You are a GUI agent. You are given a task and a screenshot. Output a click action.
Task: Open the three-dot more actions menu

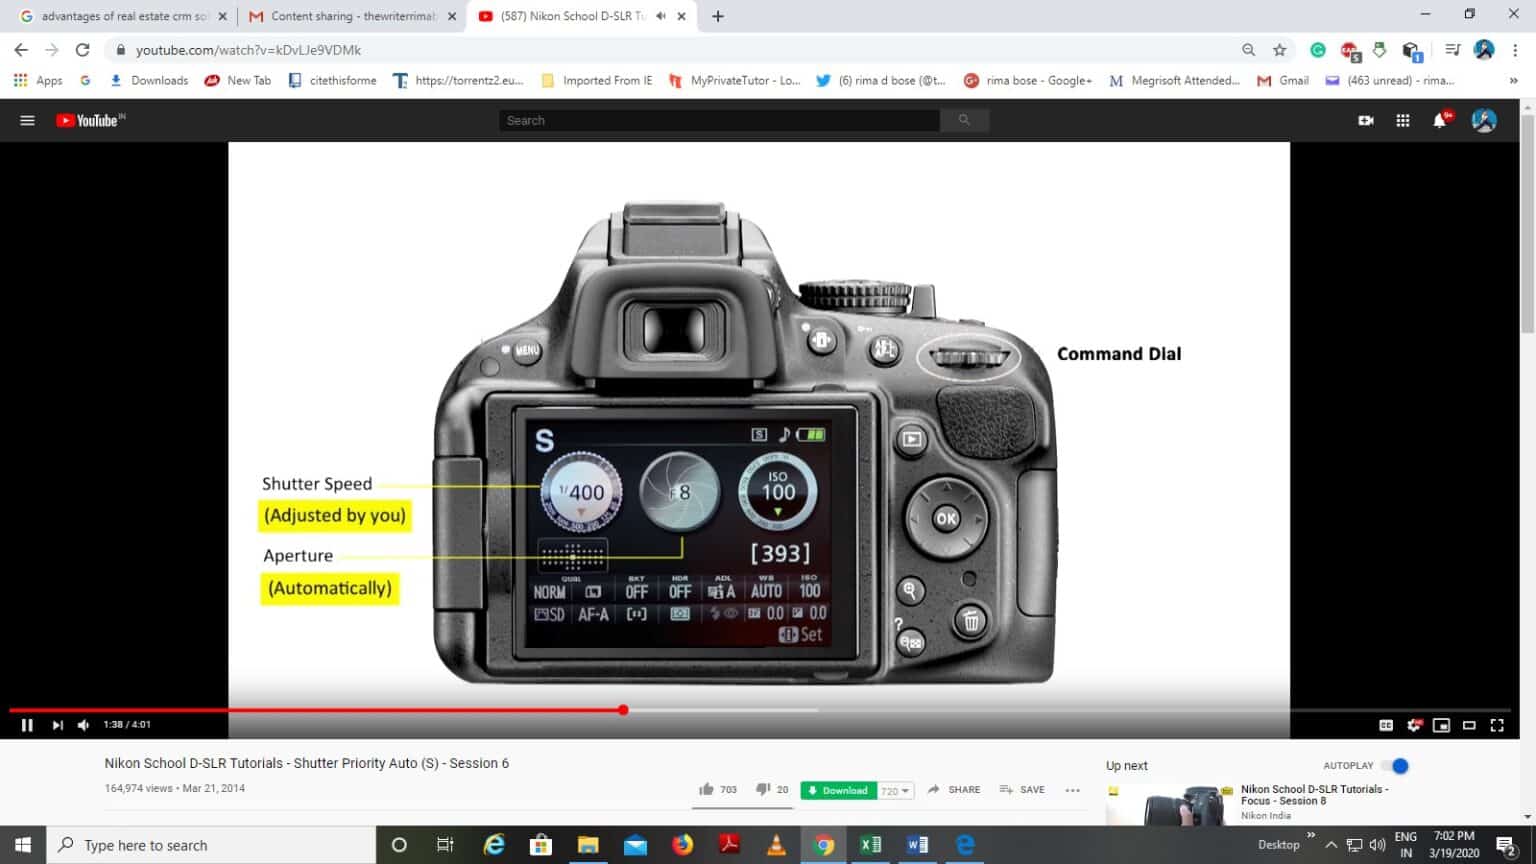[1073, 790]
